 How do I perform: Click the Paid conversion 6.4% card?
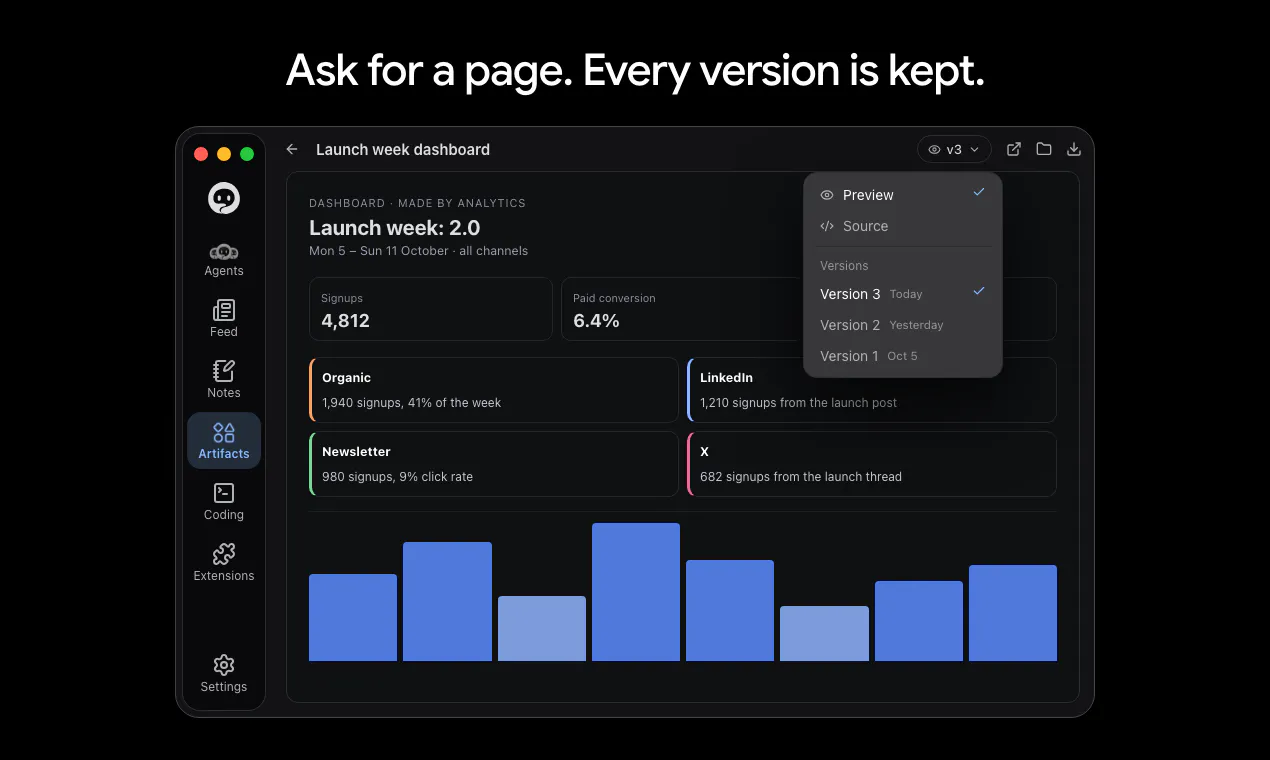pos(682,309)
